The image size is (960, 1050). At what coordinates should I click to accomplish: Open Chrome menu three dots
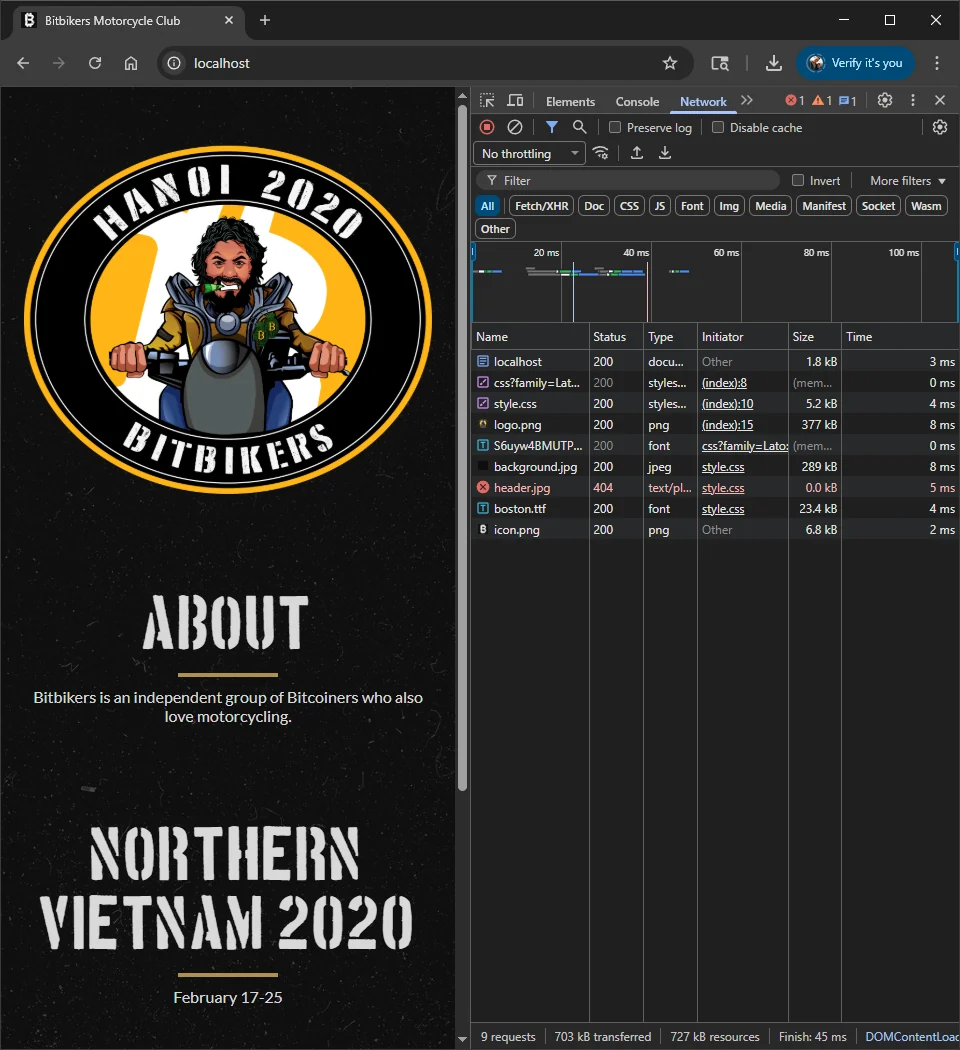pyautogui.click(x=937, y=63)
